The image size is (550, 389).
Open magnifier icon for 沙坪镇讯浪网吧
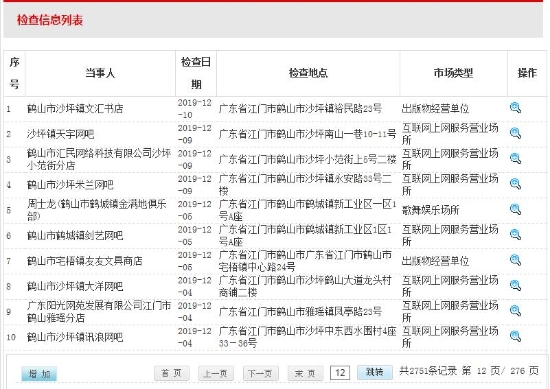pyautogui.click(x=515, y=336)
